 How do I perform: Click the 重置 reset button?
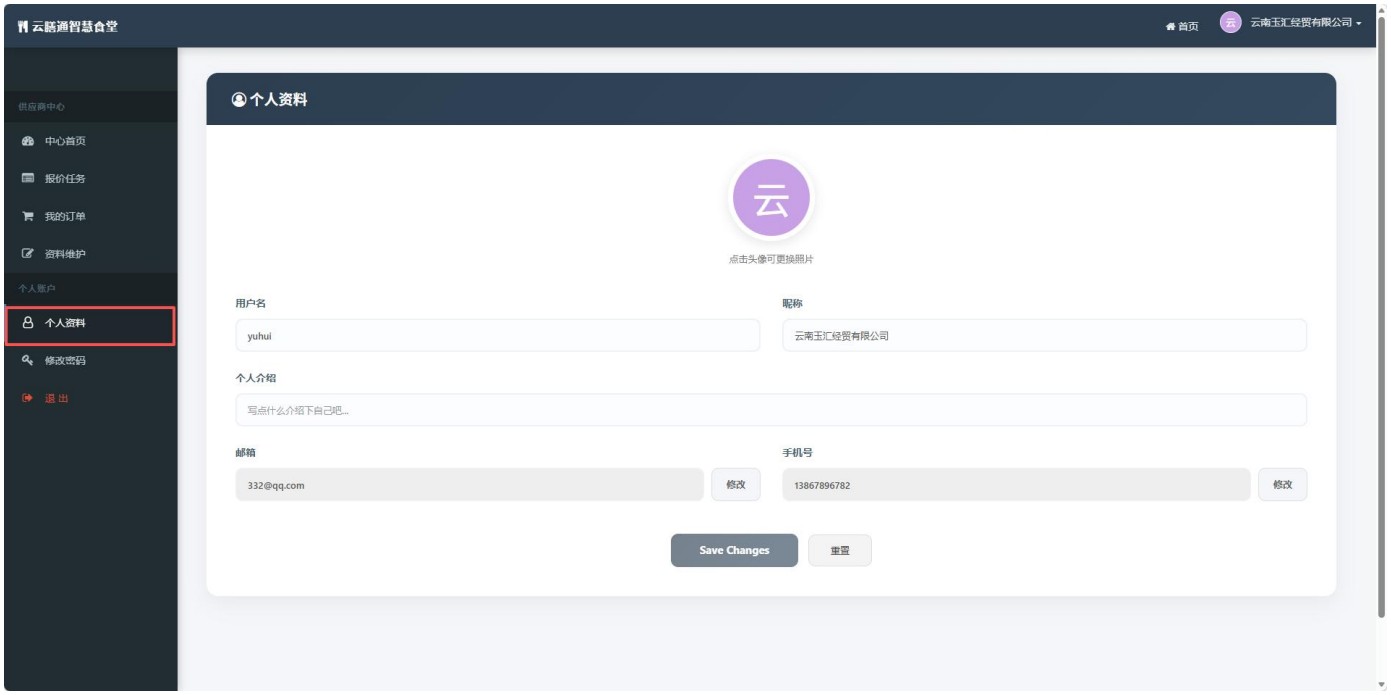839,550
